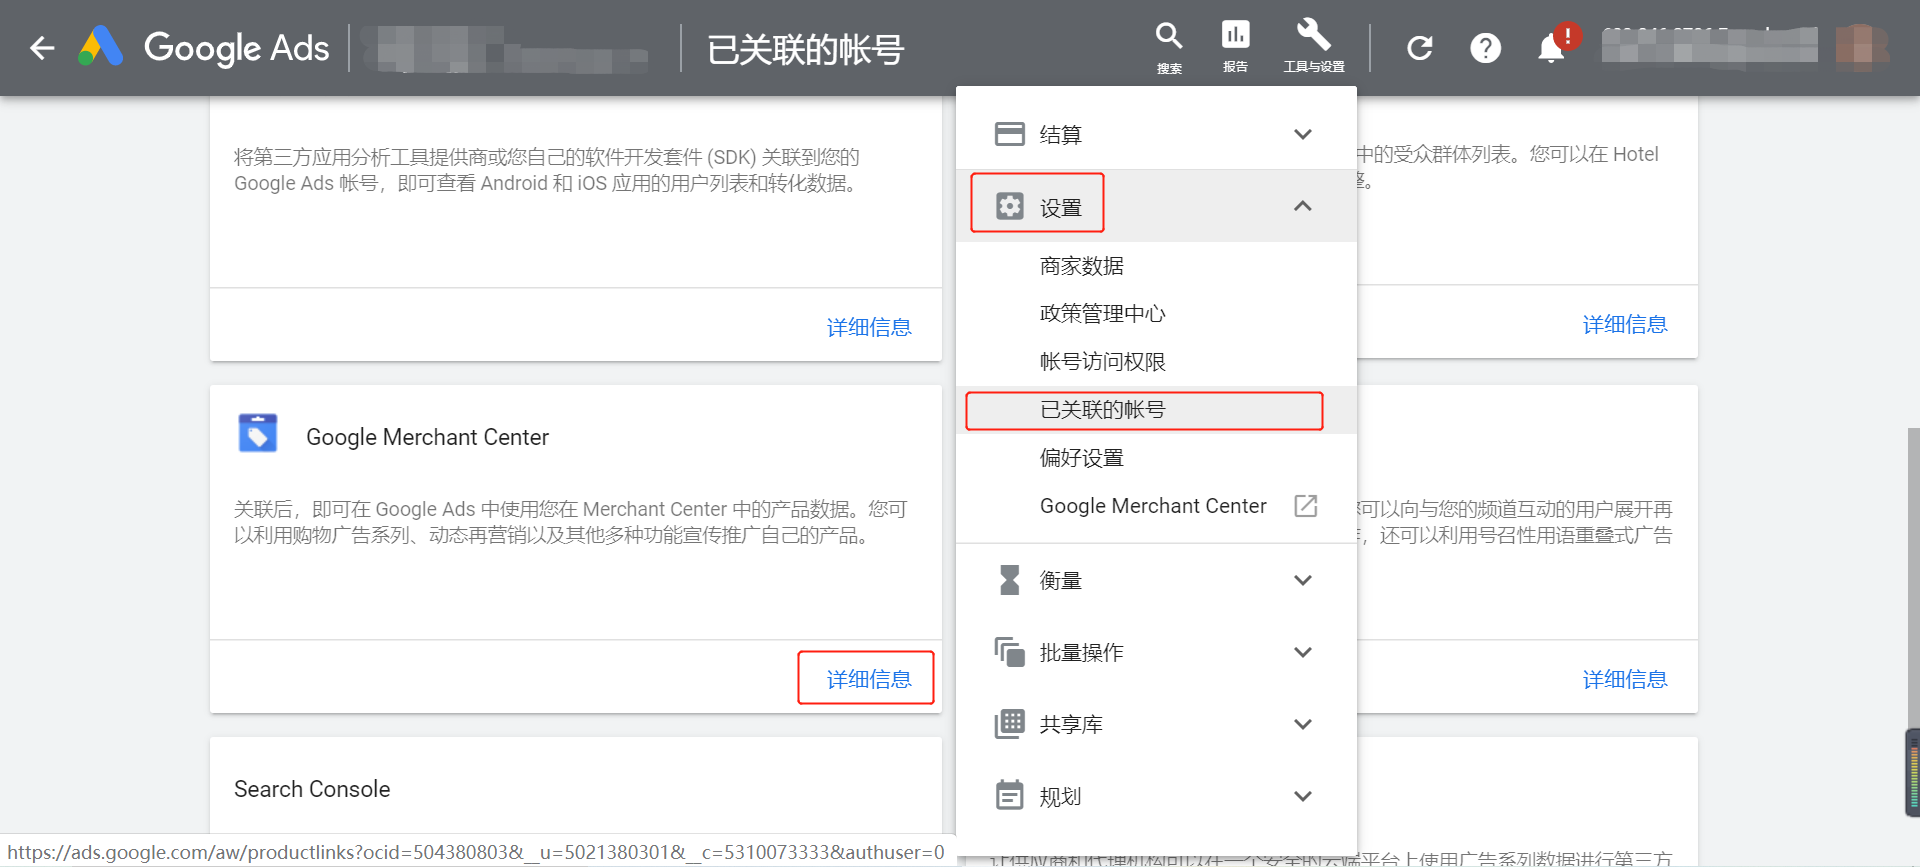This screenshot has height=867, width=1920.
Task: Click the Google Merchant Center card icon
Action: point(258,434)
